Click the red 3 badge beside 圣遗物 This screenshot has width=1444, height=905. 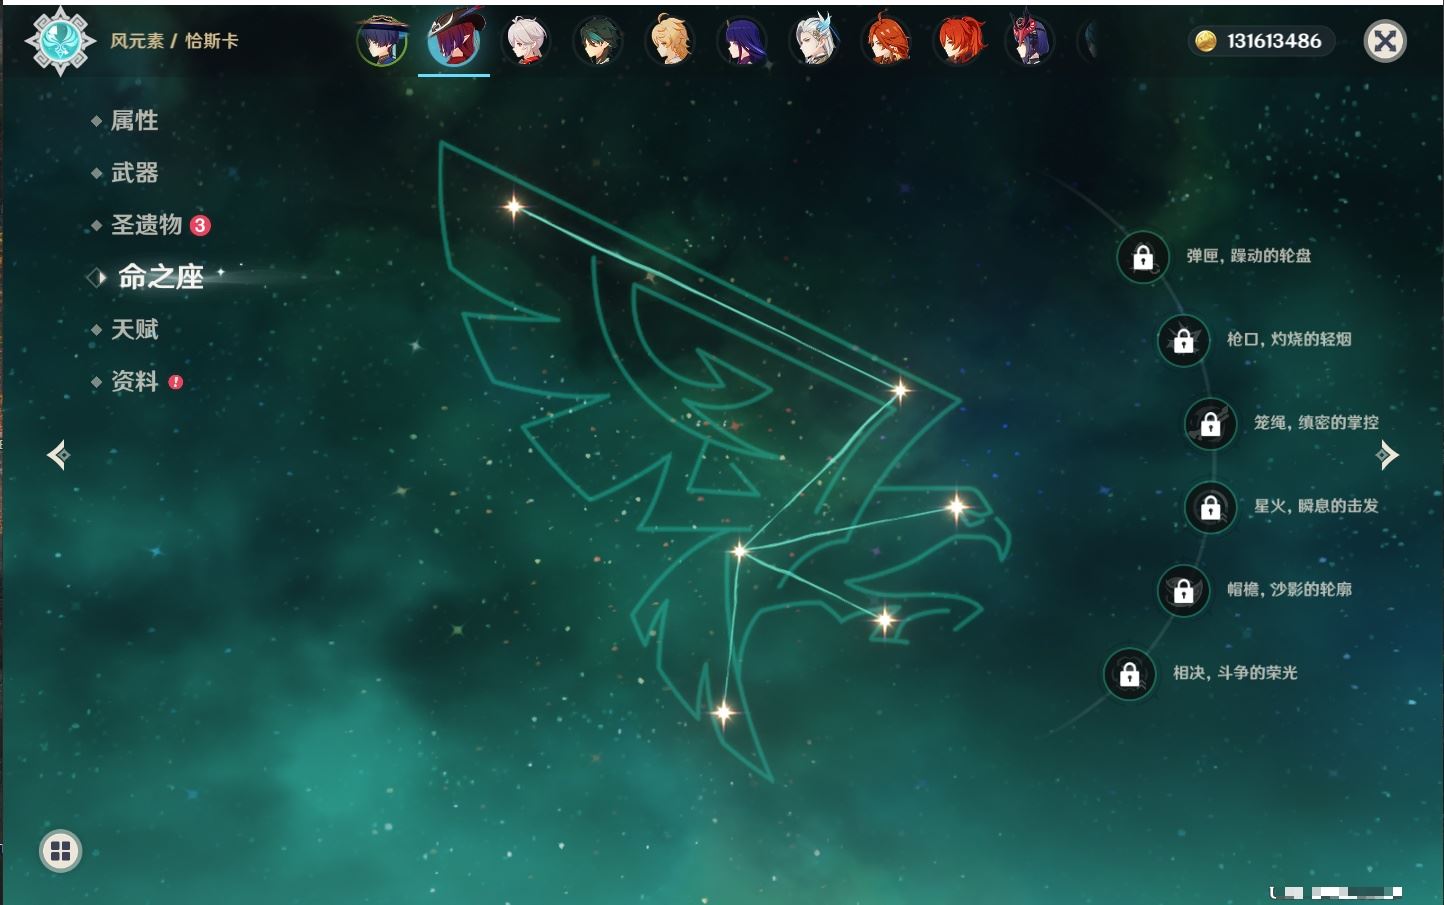click(200, 225)
